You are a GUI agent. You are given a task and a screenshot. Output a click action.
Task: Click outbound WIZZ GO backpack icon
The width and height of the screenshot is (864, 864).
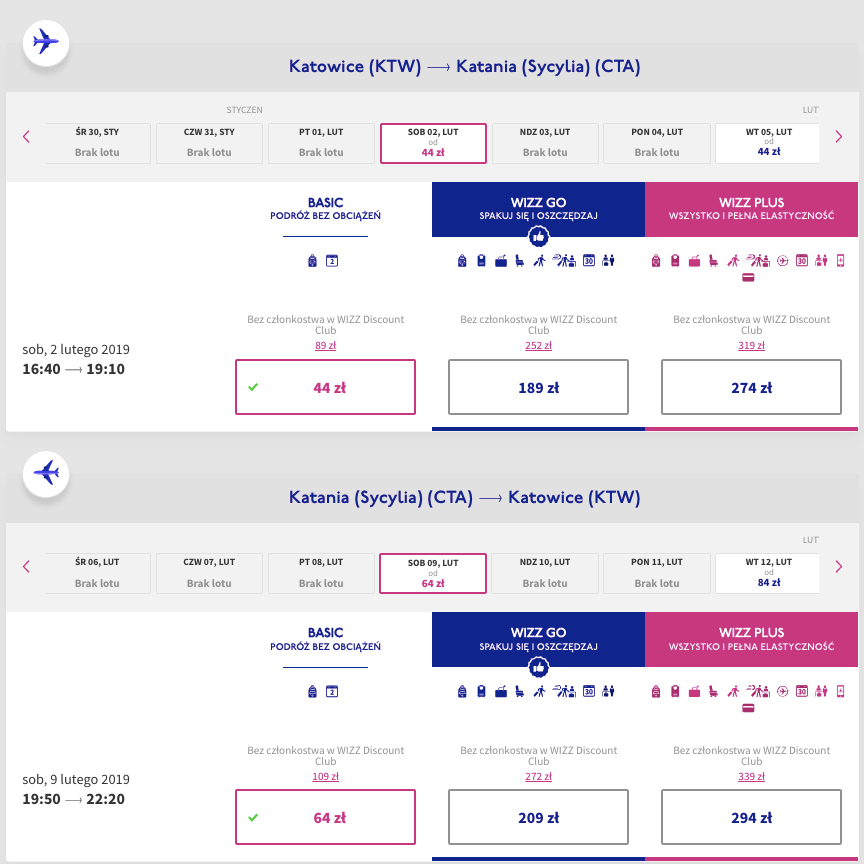[462, 261]
